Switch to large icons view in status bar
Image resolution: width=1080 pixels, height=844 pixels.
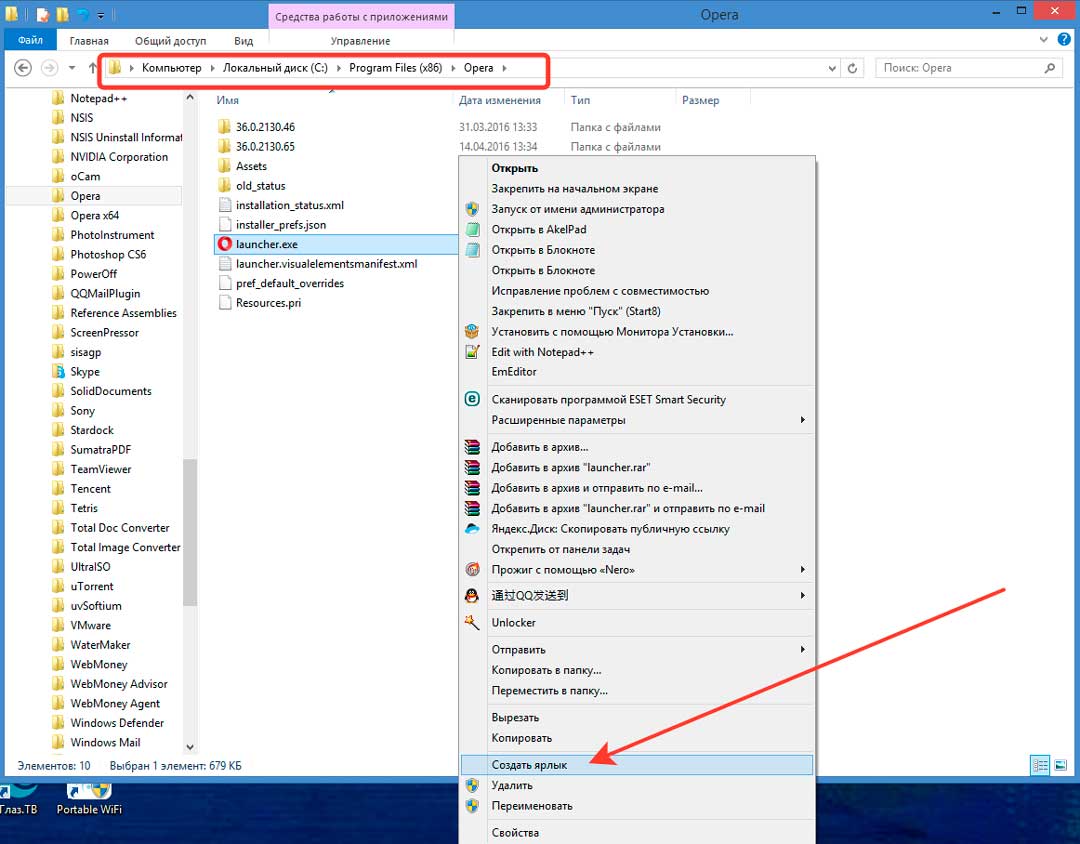pyautogui.click(x=1061, y=765)
